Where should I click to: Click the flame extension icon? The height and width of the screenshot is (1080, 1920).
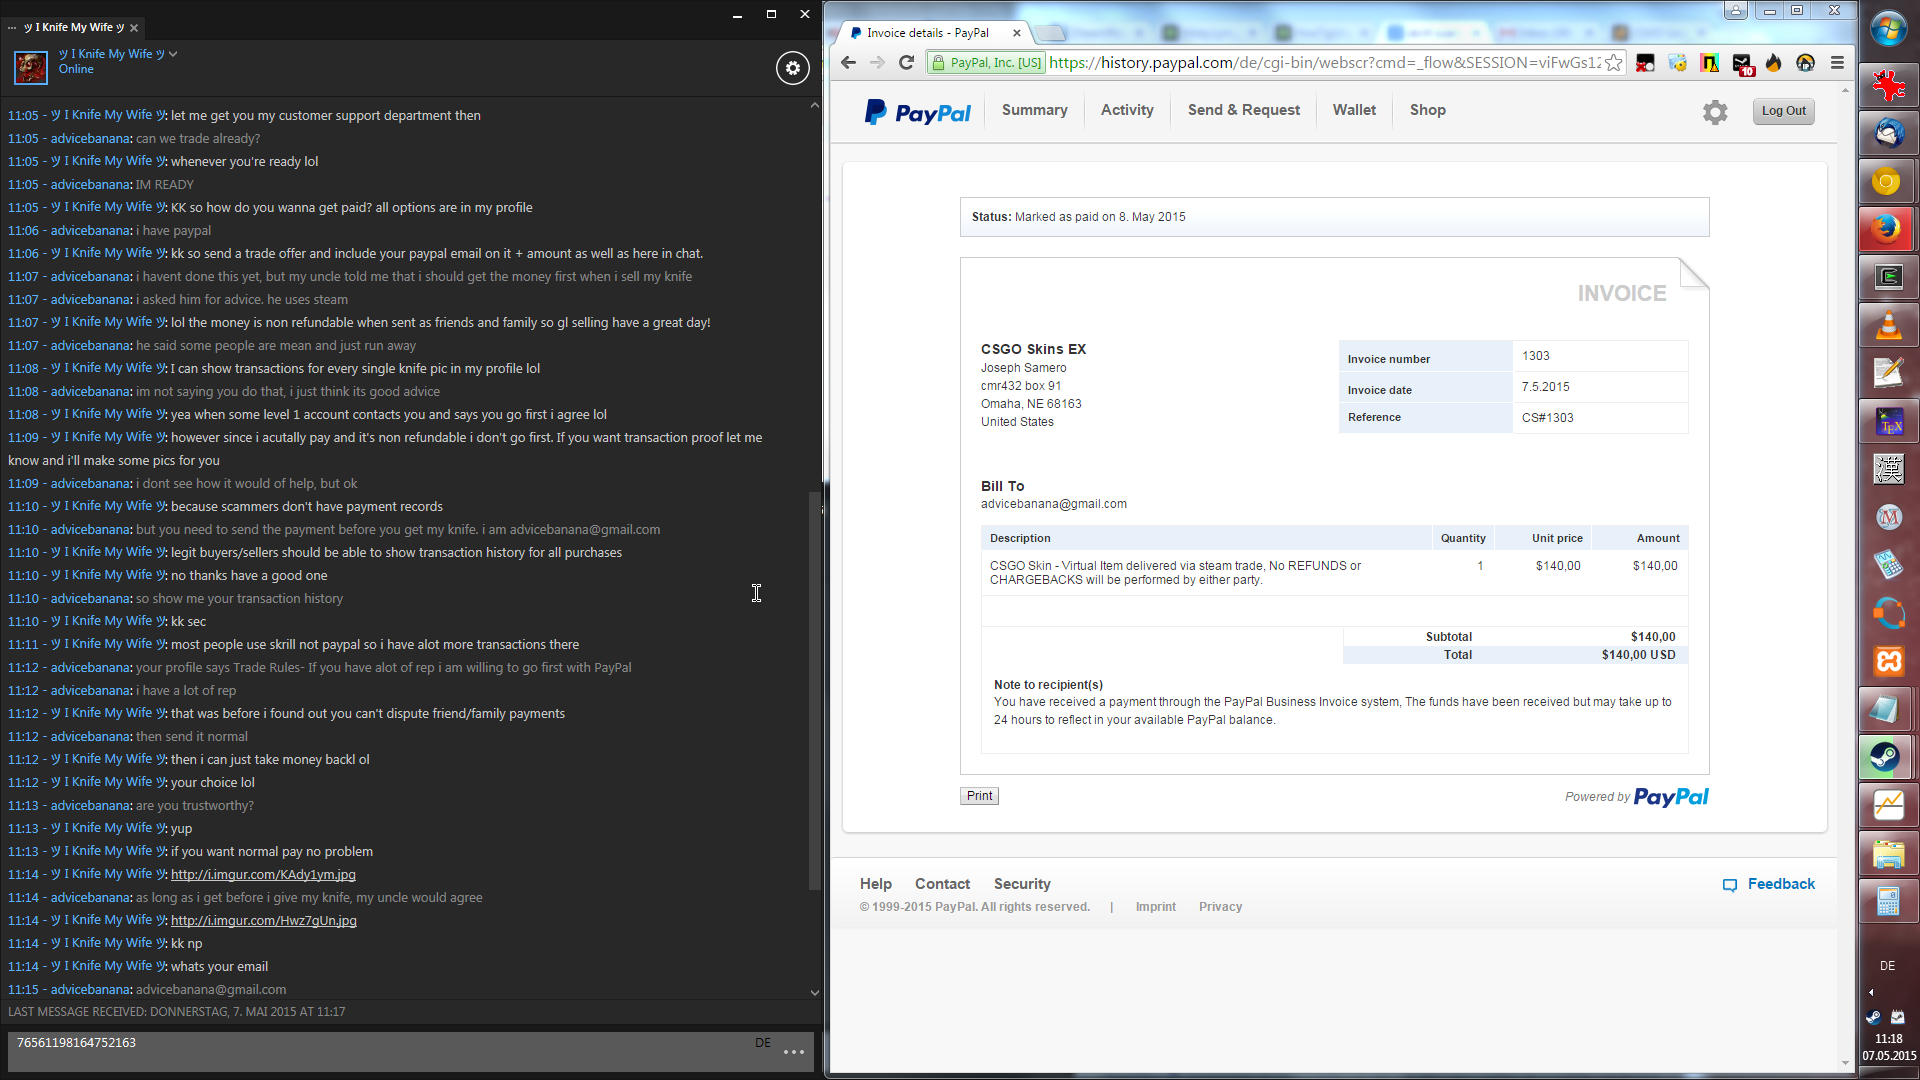[1773, 63]
